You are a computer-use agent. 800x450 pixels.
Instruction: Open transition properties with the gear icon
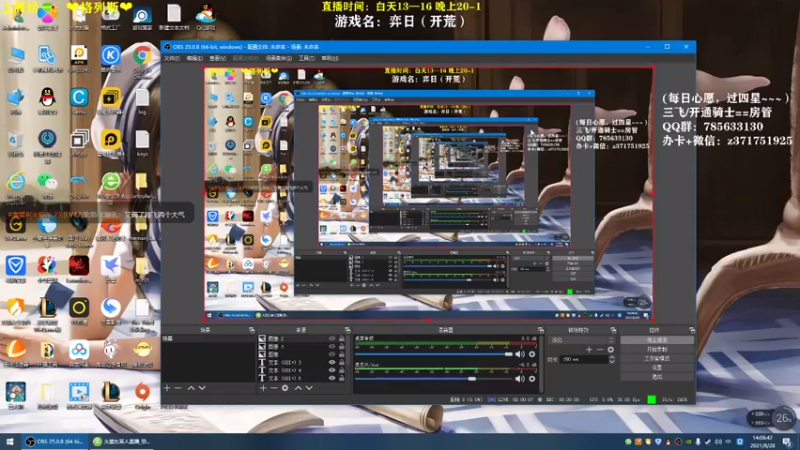click(x=611, y=349)
